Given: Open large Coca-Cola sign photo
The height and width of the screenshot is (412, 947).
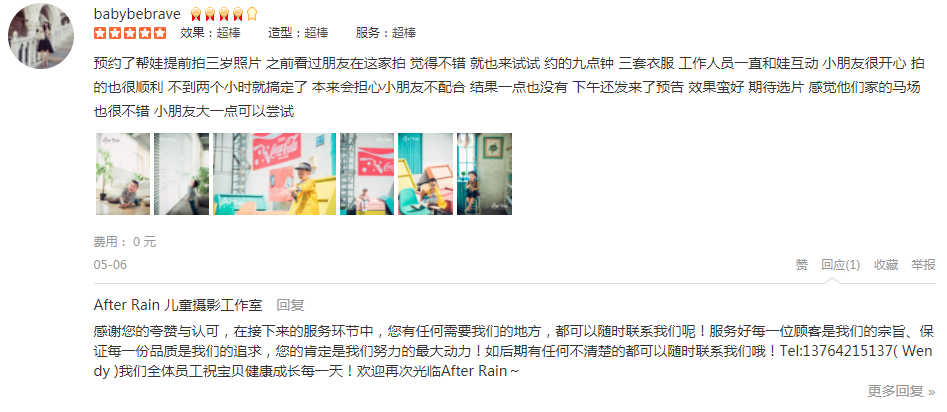Looking at the screenshot, I should pyautogui.click(x=275, y=174).
